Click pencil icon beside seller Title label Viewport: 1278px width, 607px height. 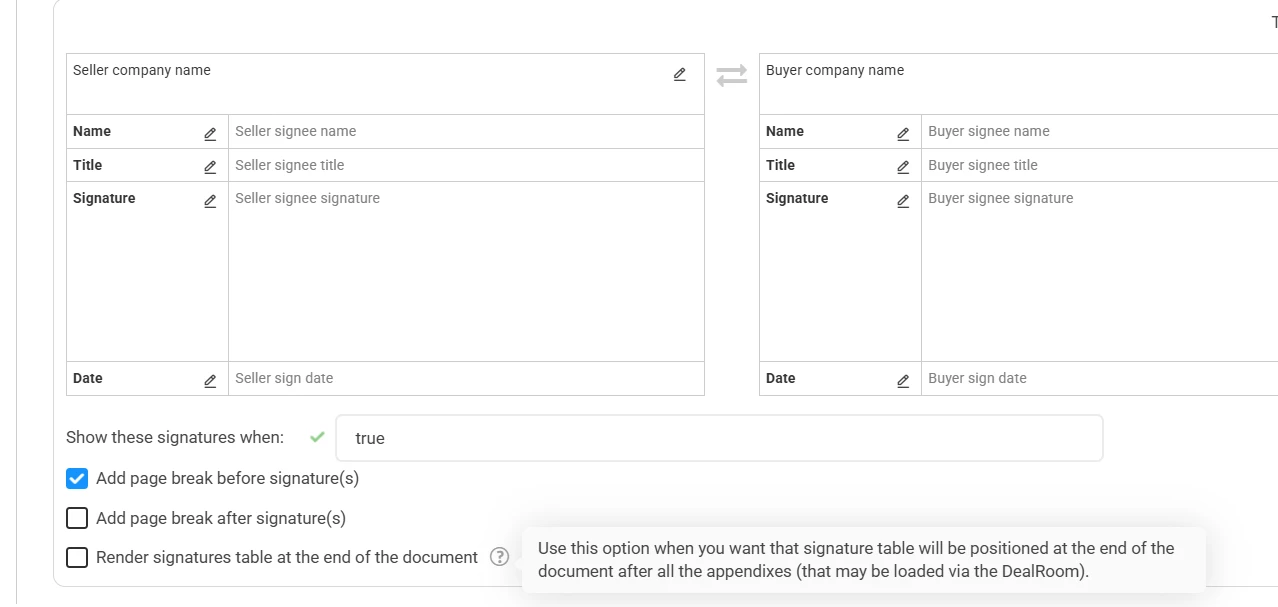[x=210, y=167]
